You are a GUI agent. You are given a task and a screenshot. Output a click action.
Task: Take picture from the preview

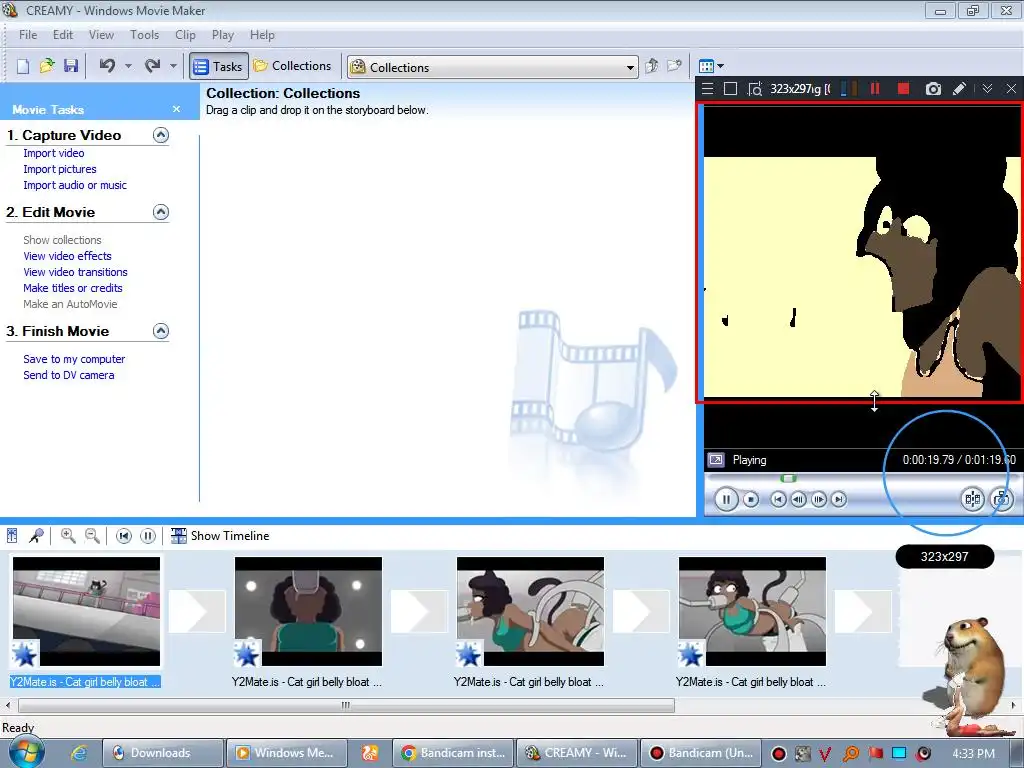coord(1001,500)
